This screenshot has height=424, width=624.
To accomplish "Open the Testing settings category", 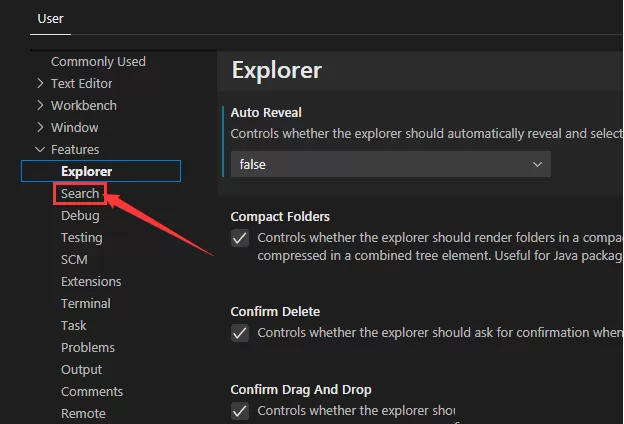I will click(x=82, y=238).
